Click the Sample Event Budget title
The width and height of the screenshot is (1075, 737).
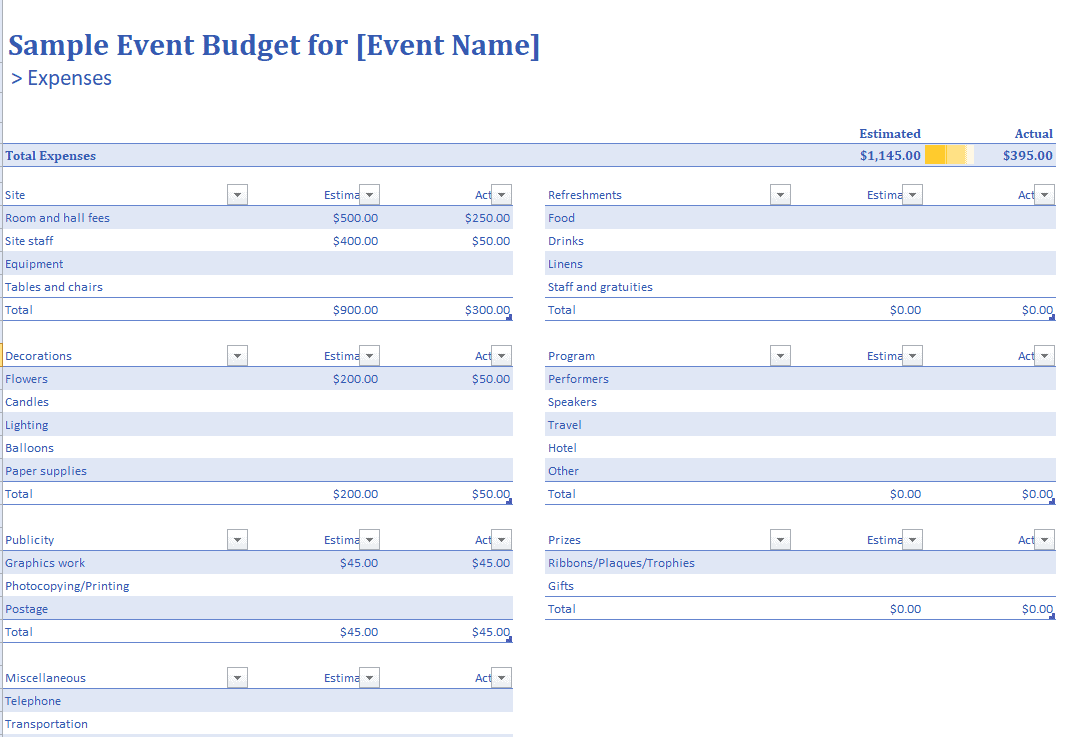click(x=274, y=45)
